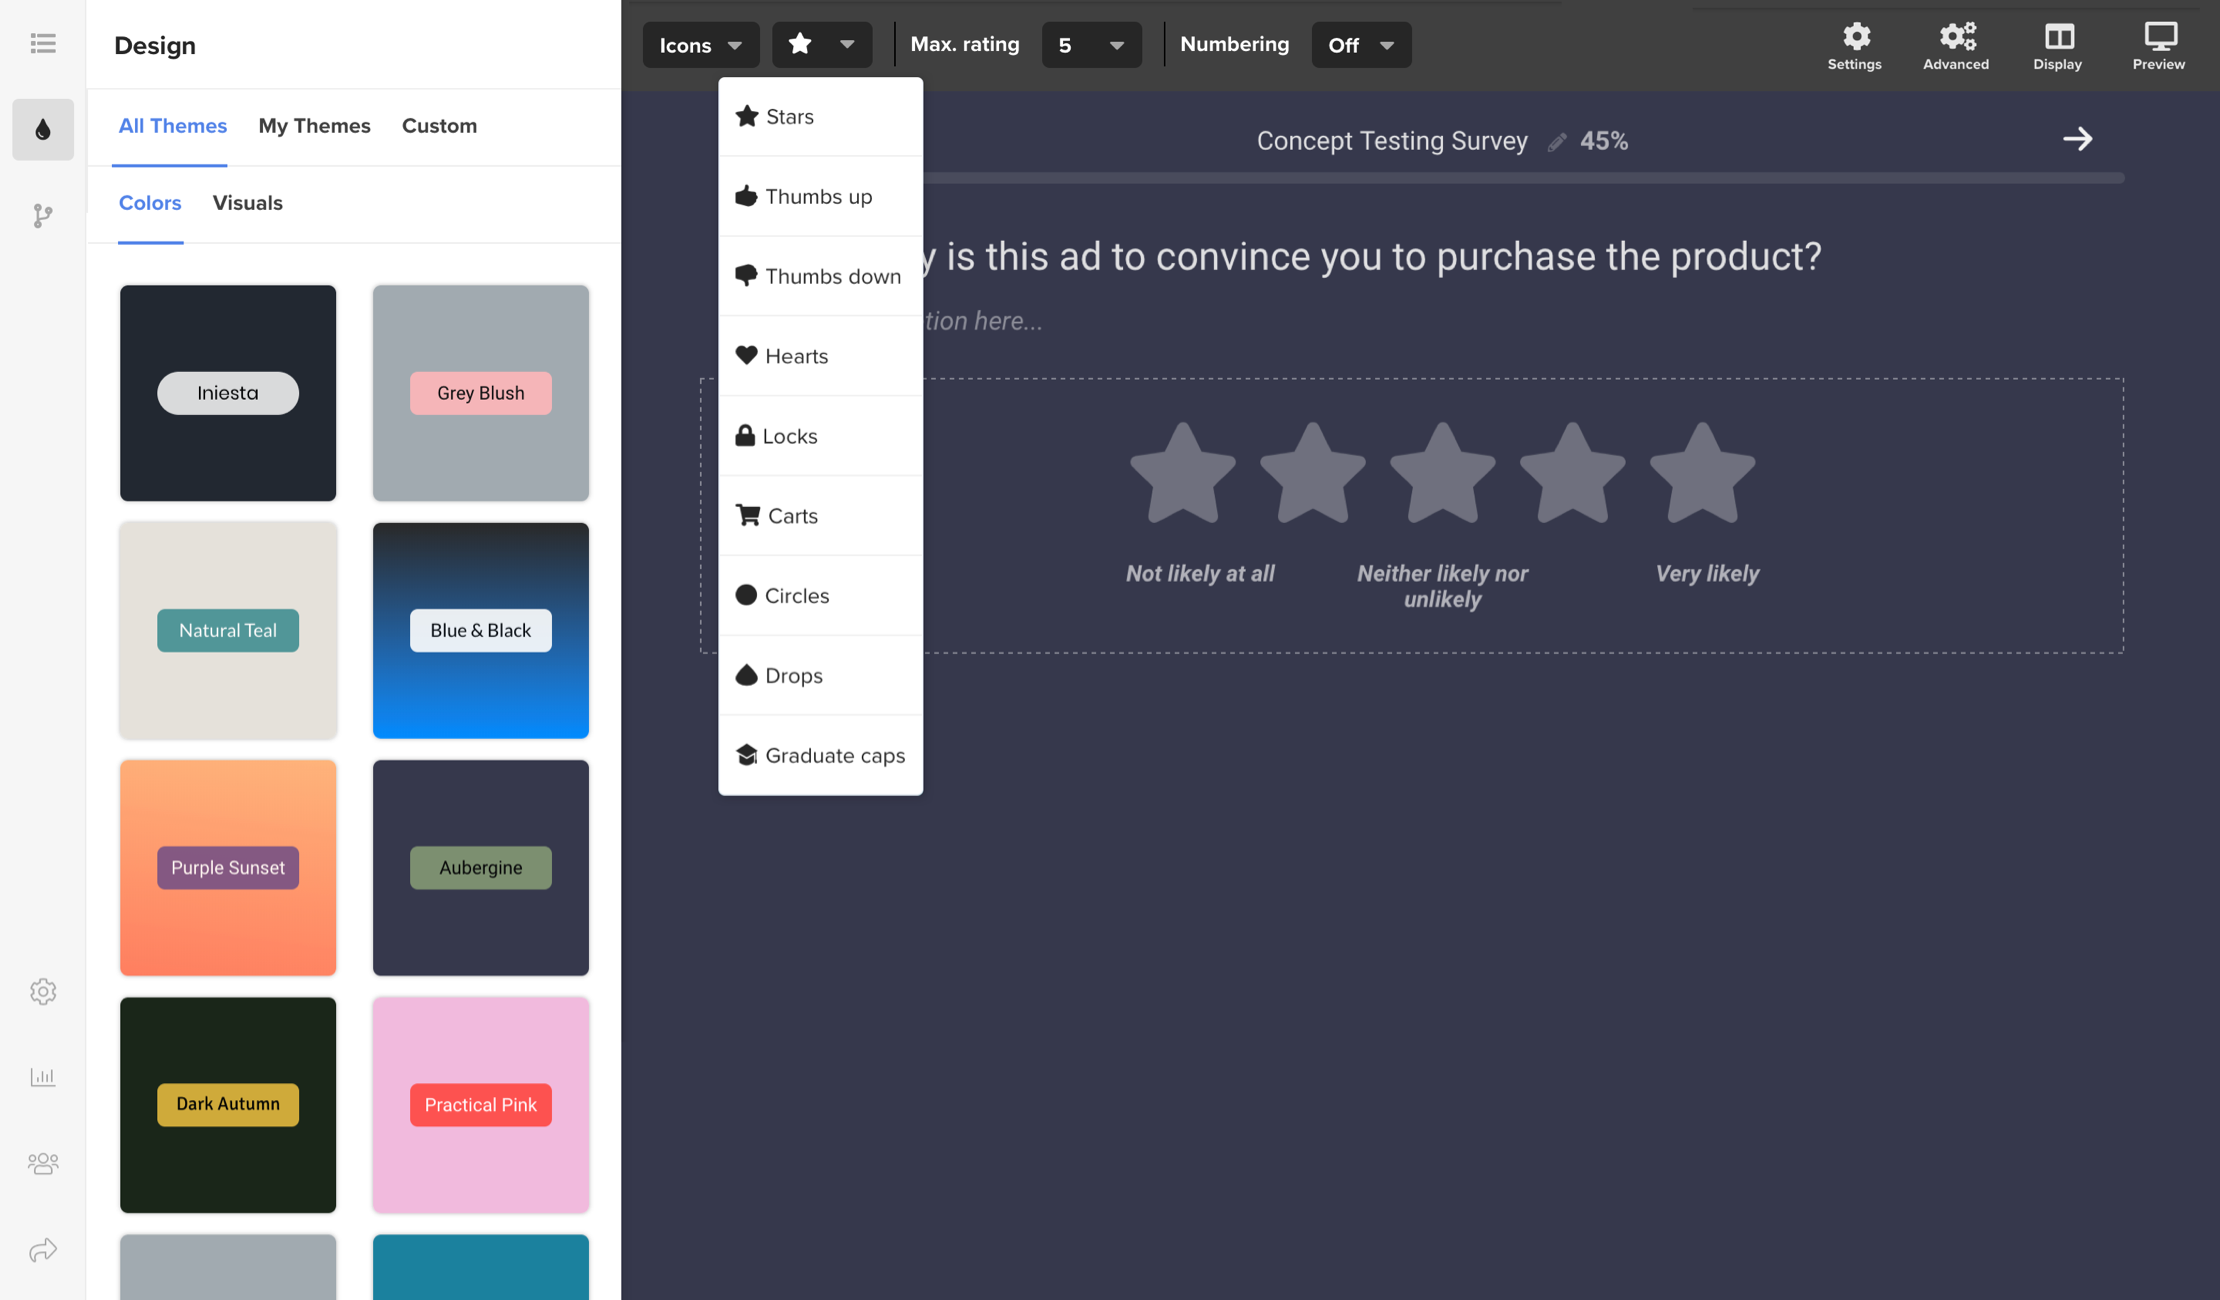The image size is (2220, 1300).
Task: Open the Numbering Off dropdown
Action: tap(1361, 45)
